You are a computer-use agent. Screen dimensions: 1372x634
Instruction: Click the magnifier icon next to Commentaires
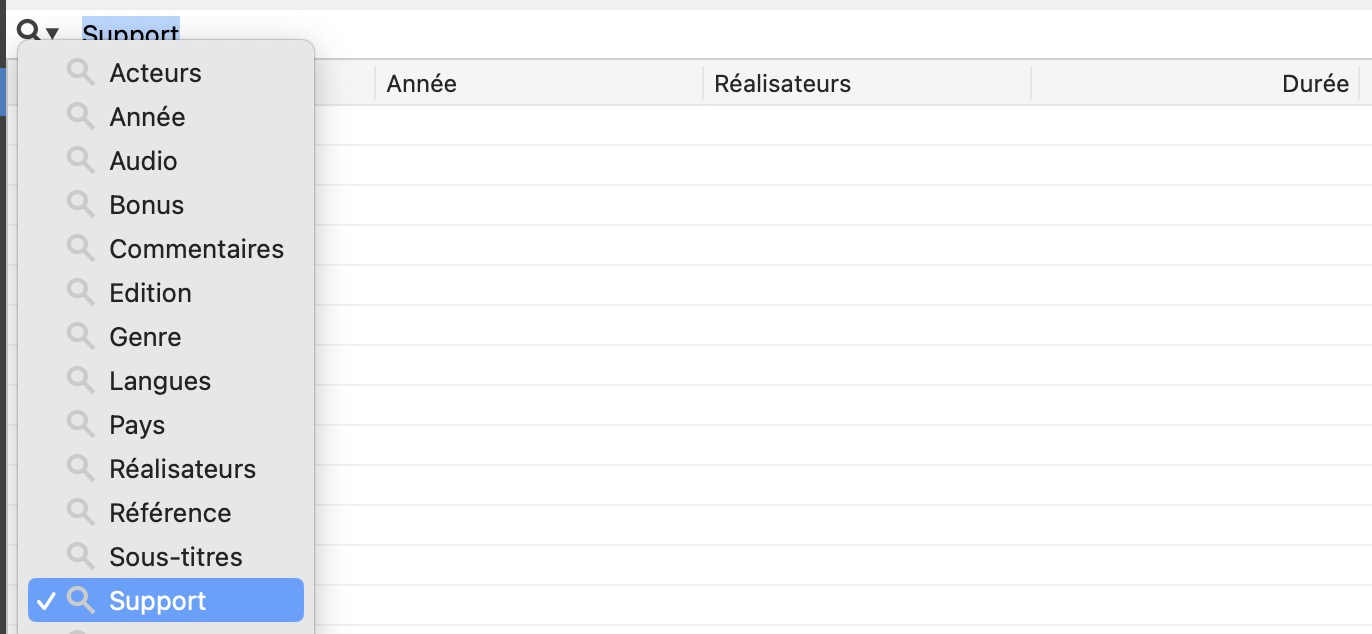point(81,248)
